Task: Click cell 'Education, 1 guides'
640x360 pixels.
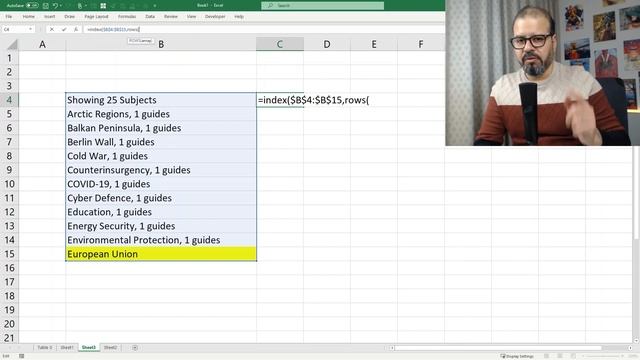Action: 161,212
